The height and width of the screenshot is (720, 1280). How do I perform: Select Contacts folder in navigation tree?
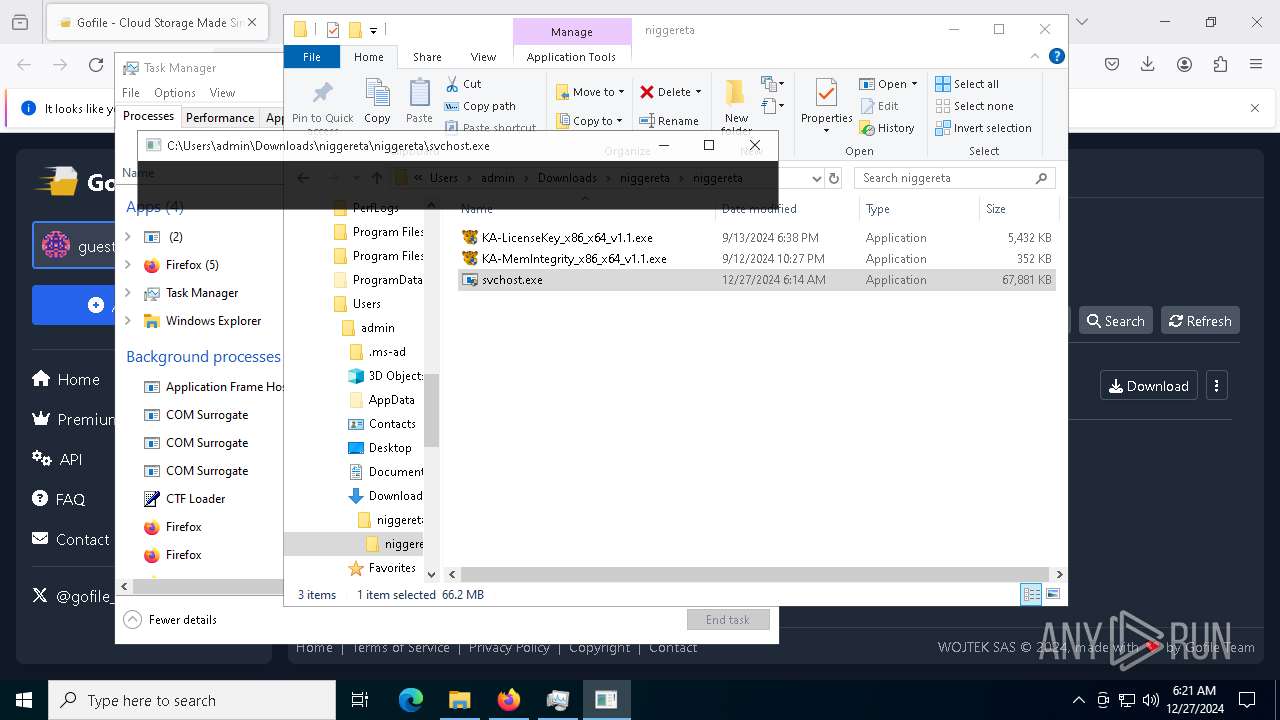[x=381, y=424]
